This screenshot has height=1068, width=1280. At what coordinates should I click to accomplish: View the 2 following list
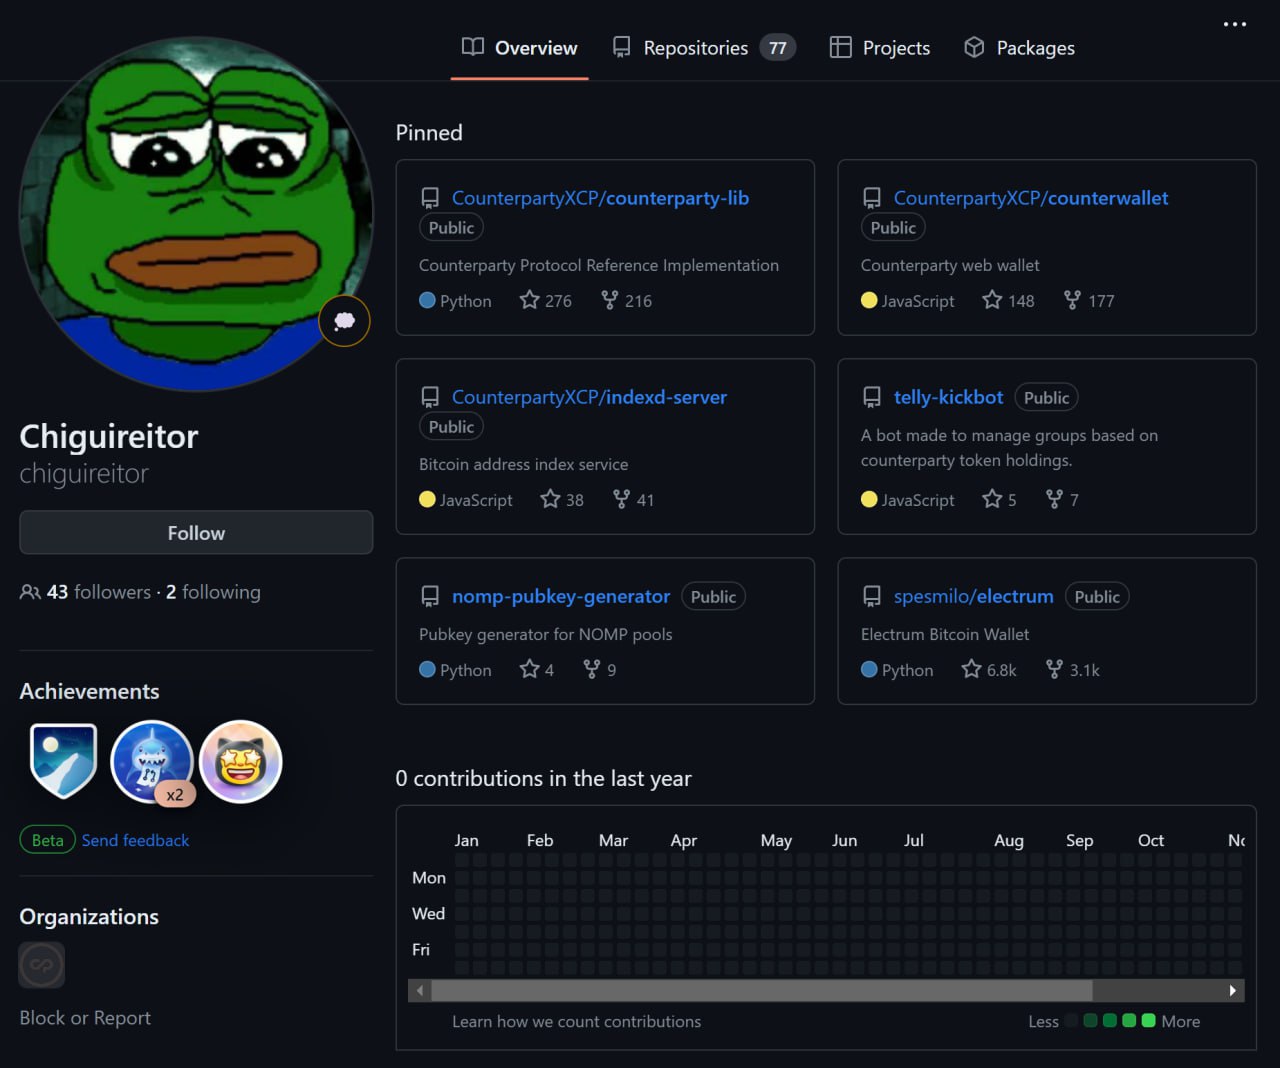click(213, 592)
